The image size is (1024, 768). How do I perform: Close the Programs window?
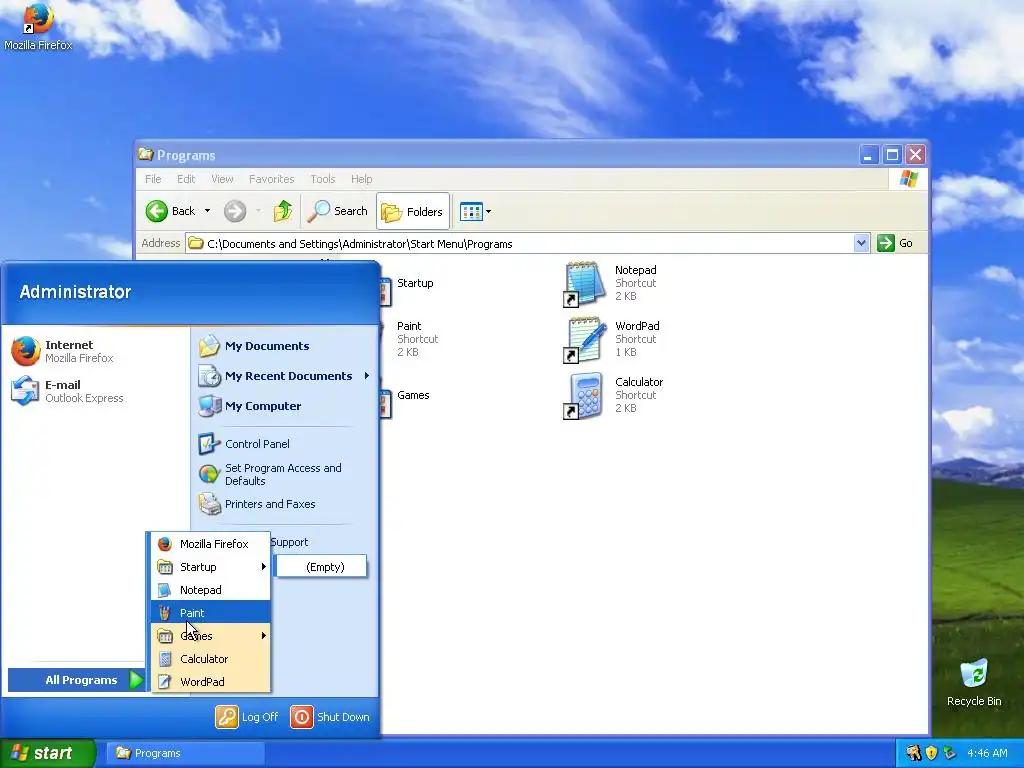(x=916, y=155)
